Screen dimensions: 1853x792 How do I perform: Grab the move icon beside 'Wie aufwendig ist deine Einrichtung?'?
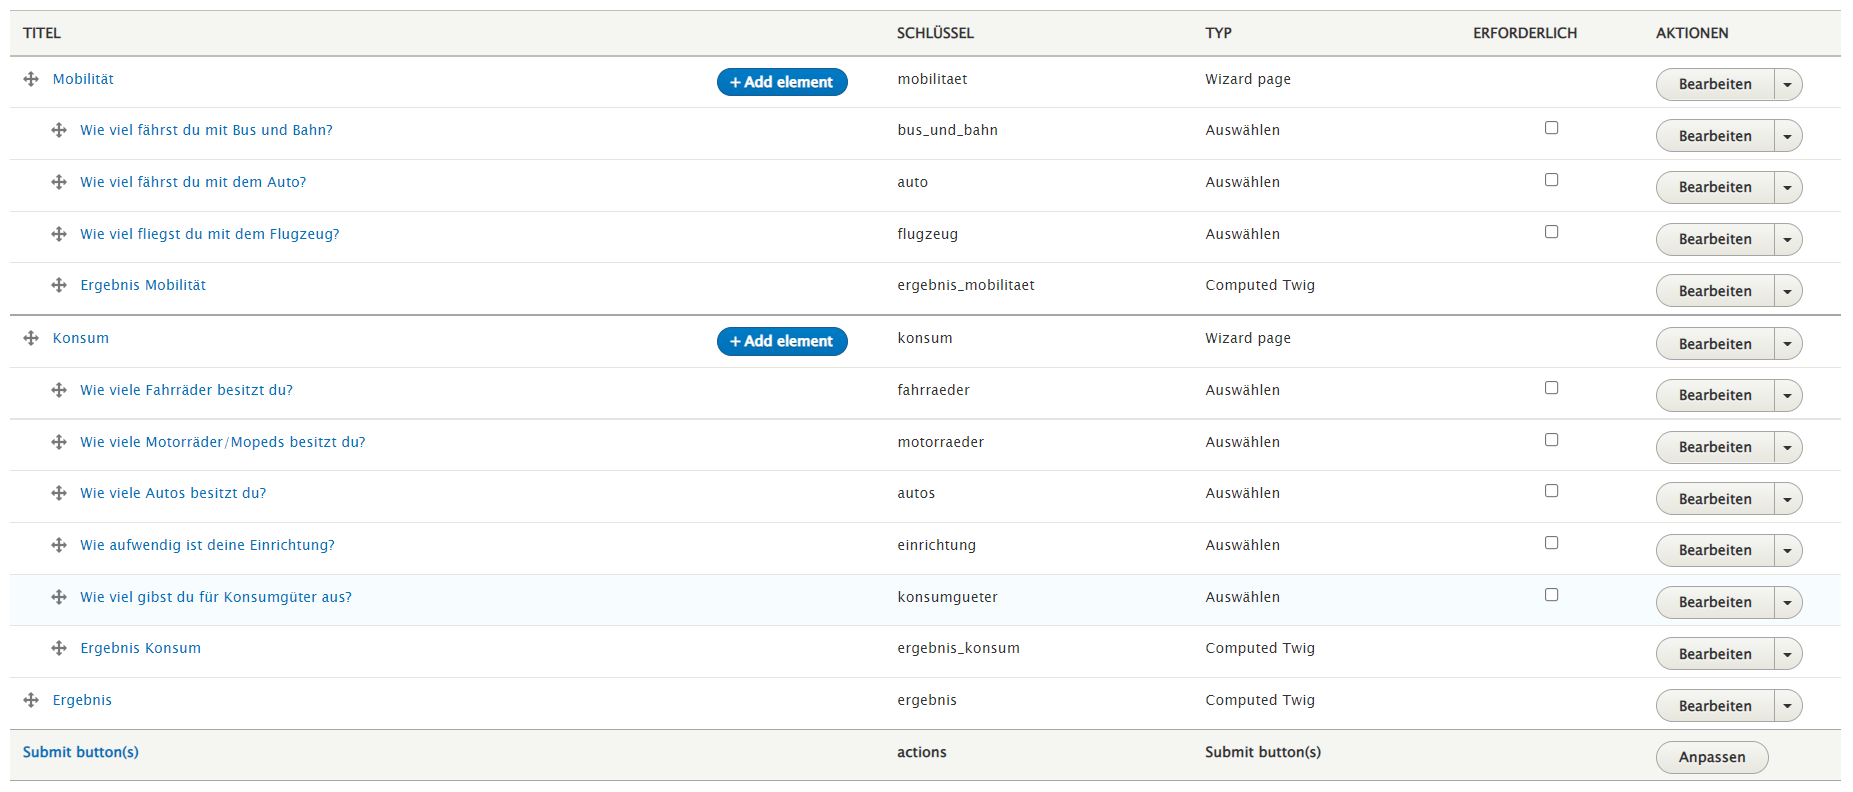tap(60, 545)
